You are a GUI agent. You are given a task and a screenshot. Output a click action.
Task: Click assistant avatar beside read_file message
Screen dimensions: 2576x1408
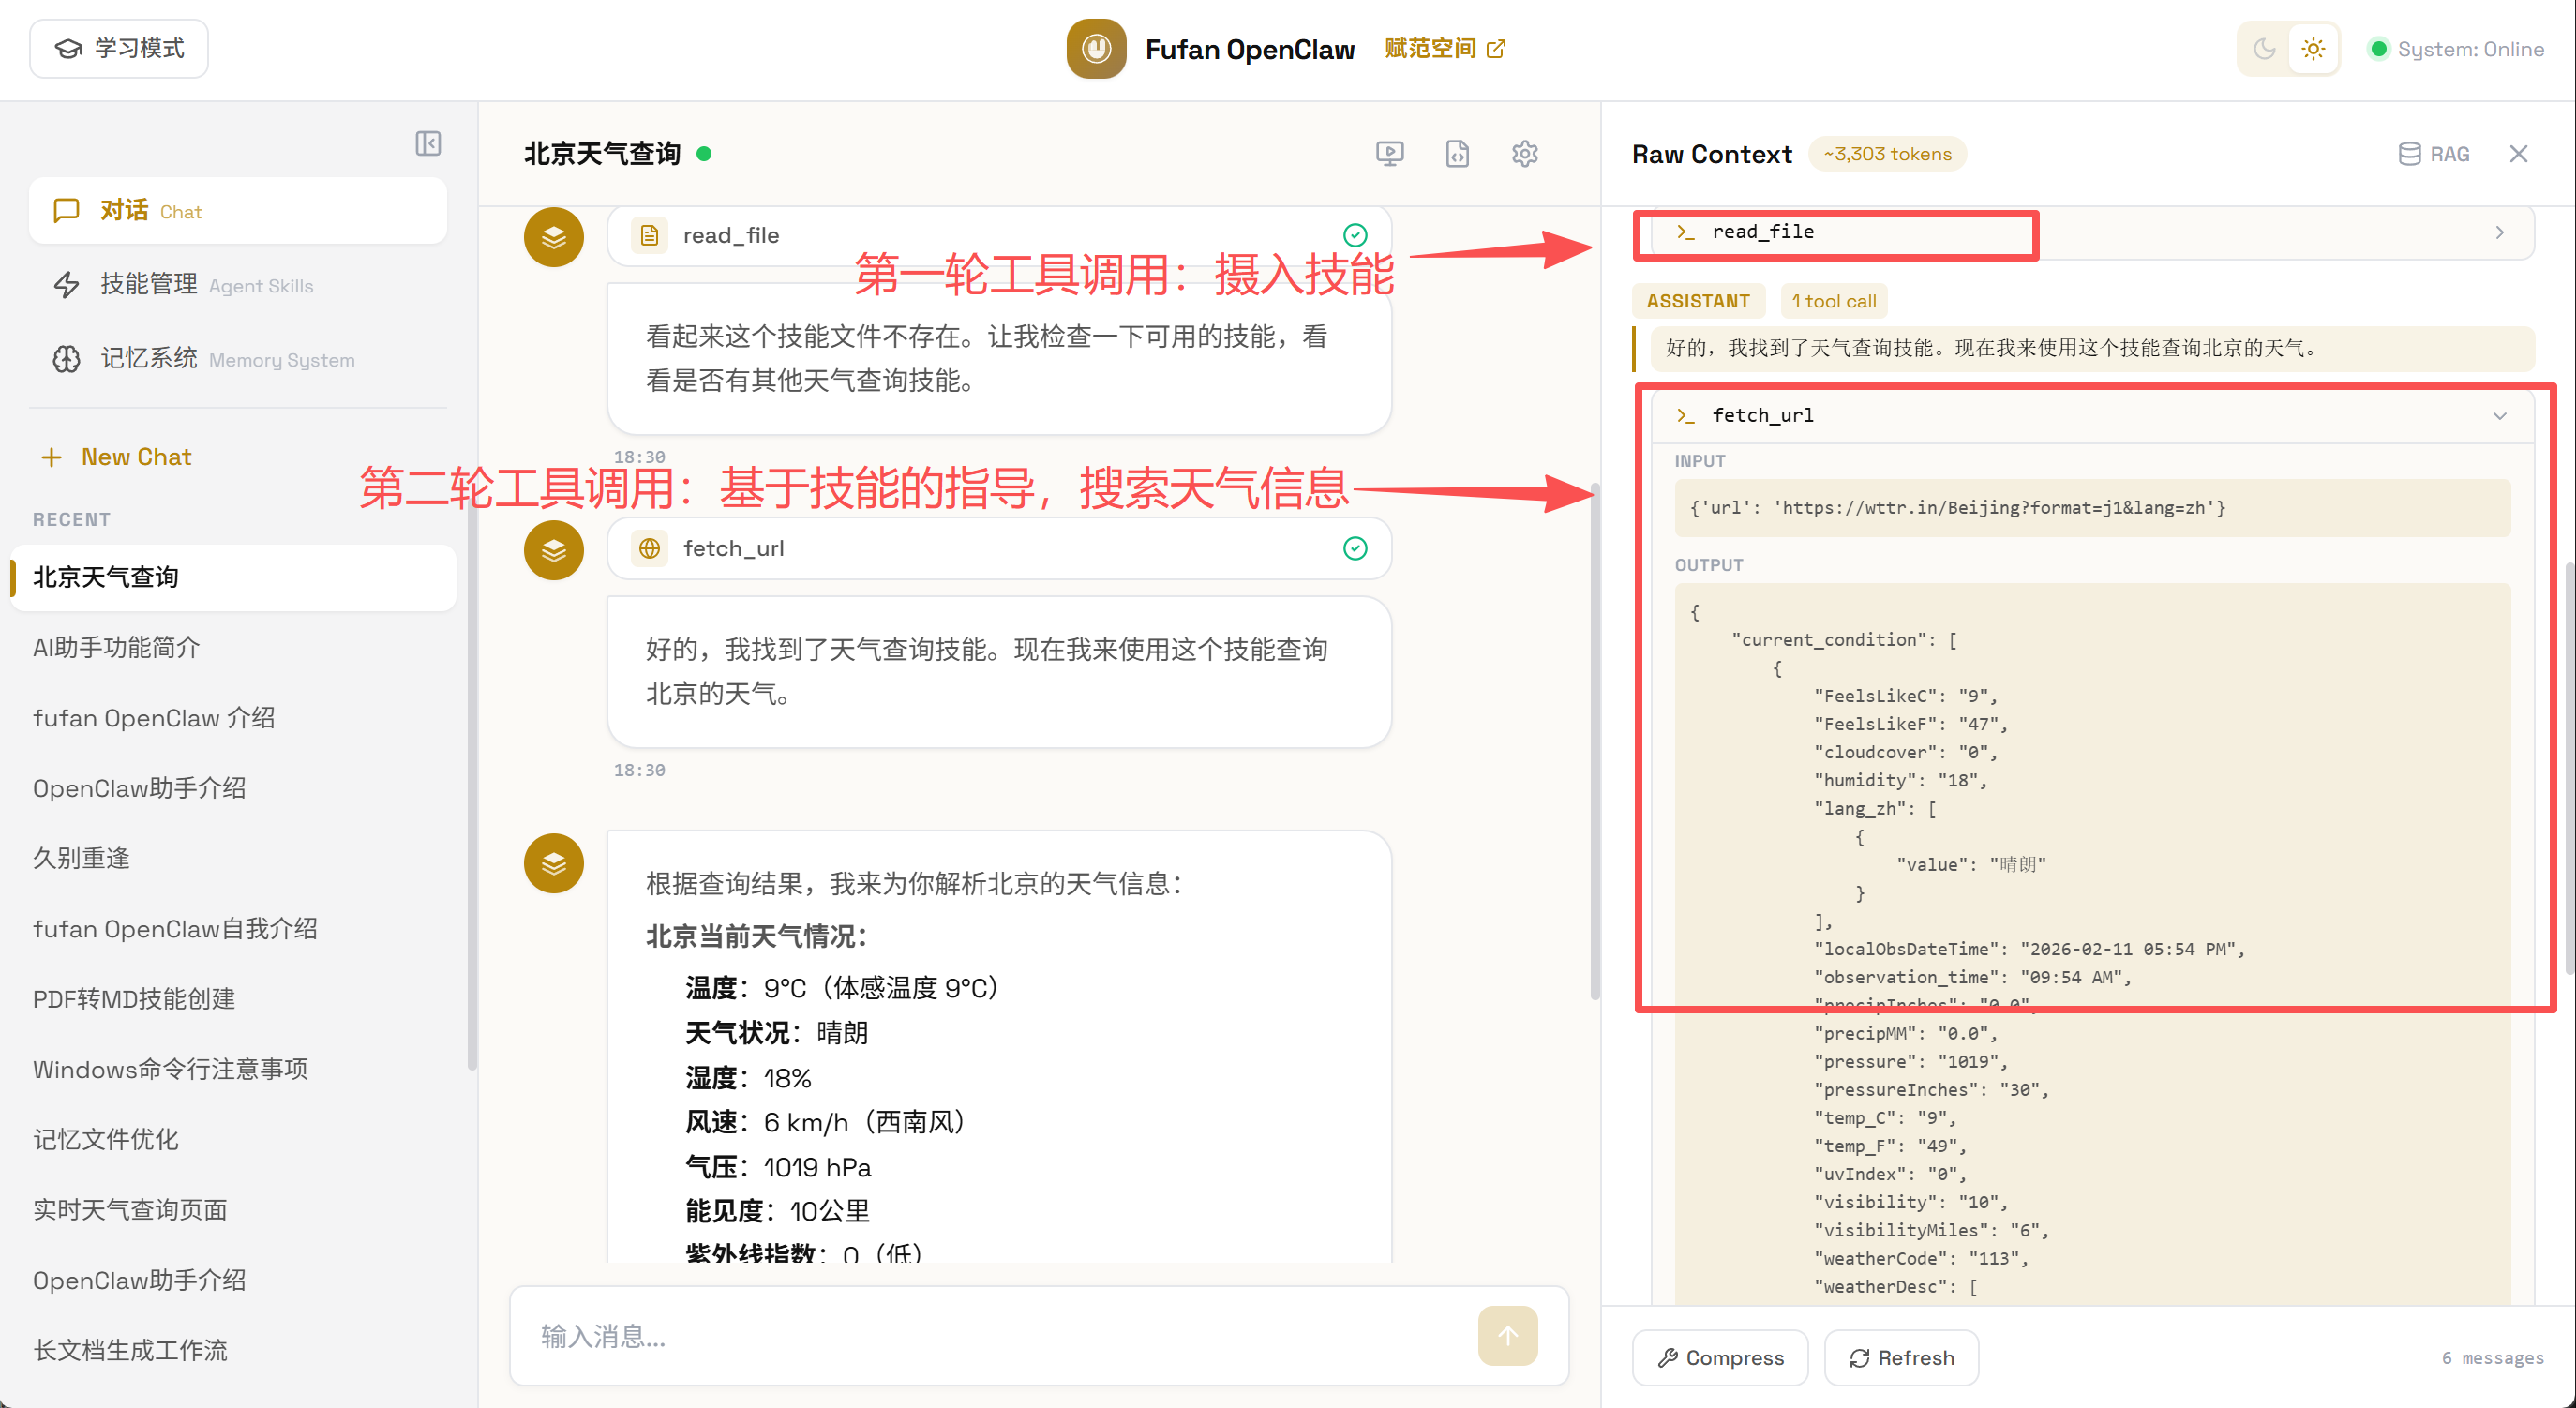click(554, 237)
